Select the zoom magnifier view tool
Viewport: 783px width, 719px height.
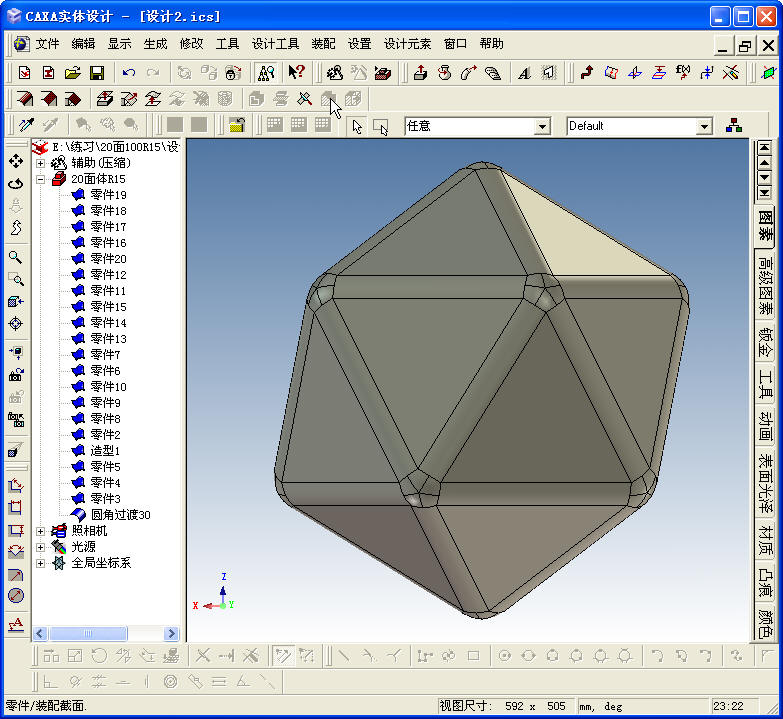pos(15,257)
